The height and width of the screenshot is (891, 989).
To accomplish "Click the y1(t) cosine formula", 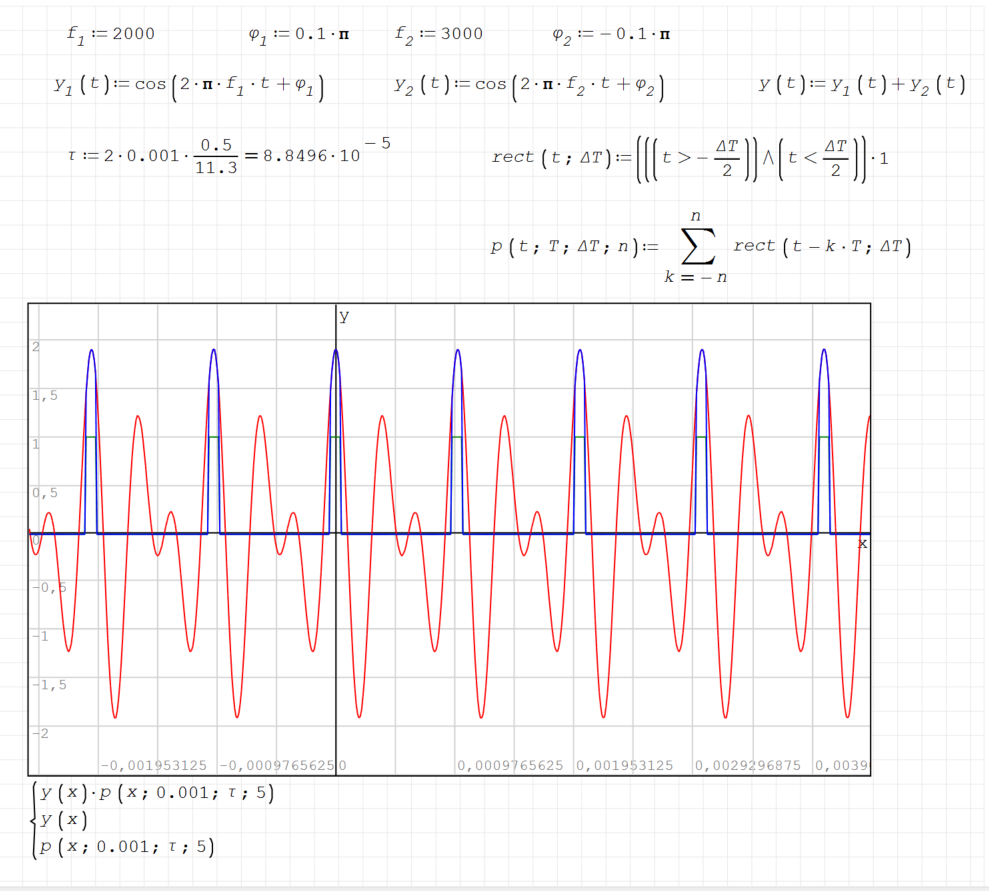I will pyautogui.click(x=192, y=85).
